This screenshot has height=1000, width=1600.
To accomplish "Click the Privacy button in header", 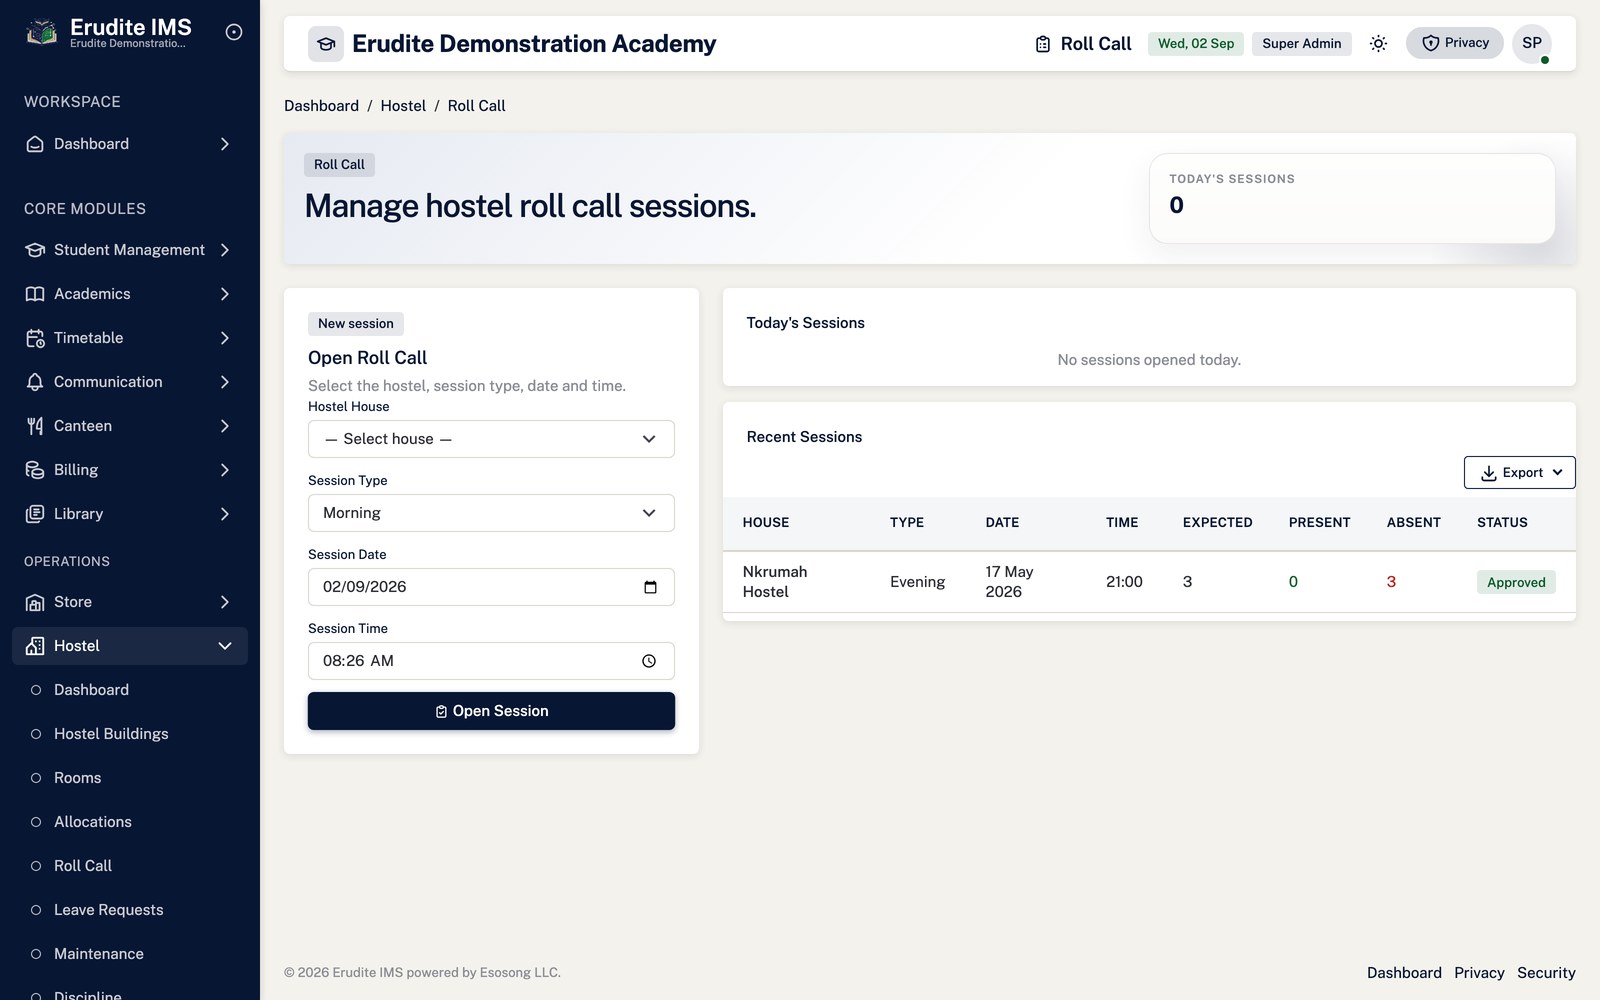I will pos(1455,43).
